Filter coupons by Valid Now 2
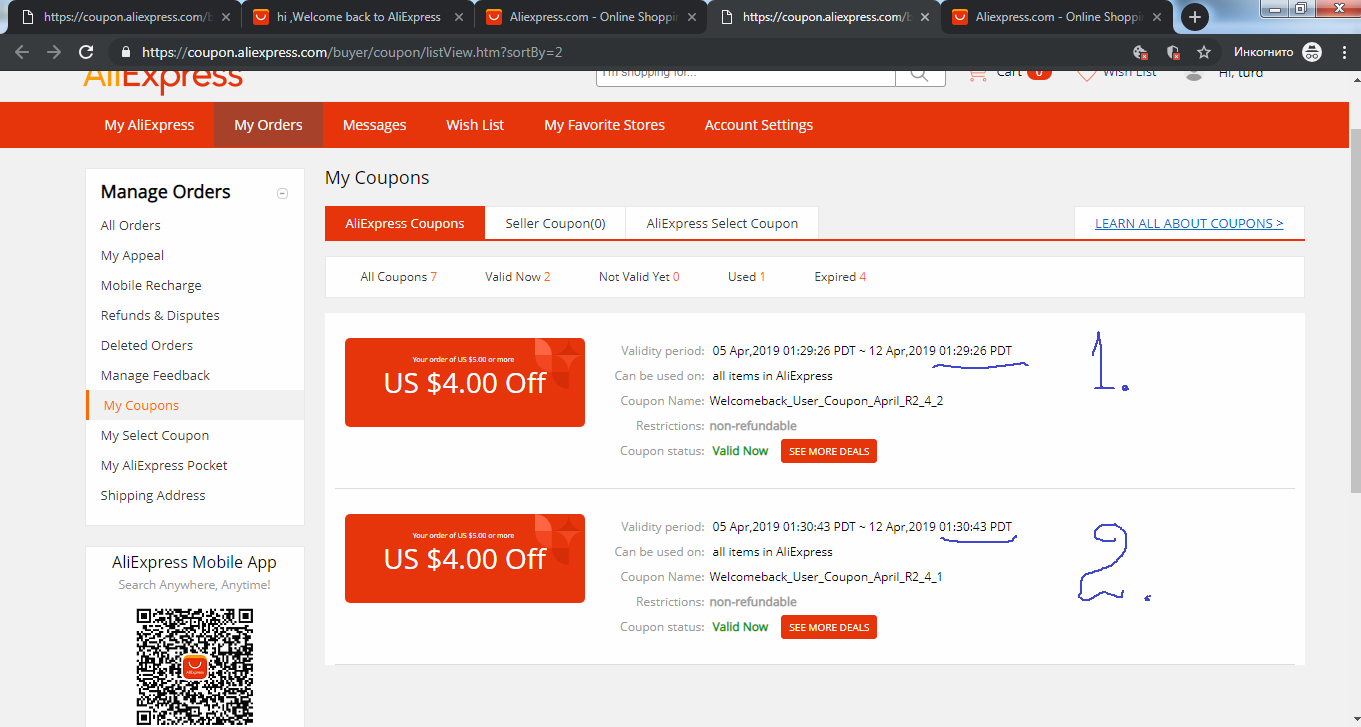Image resolution: width=1361 pixels, height=727 pixels. pos(518,277)
